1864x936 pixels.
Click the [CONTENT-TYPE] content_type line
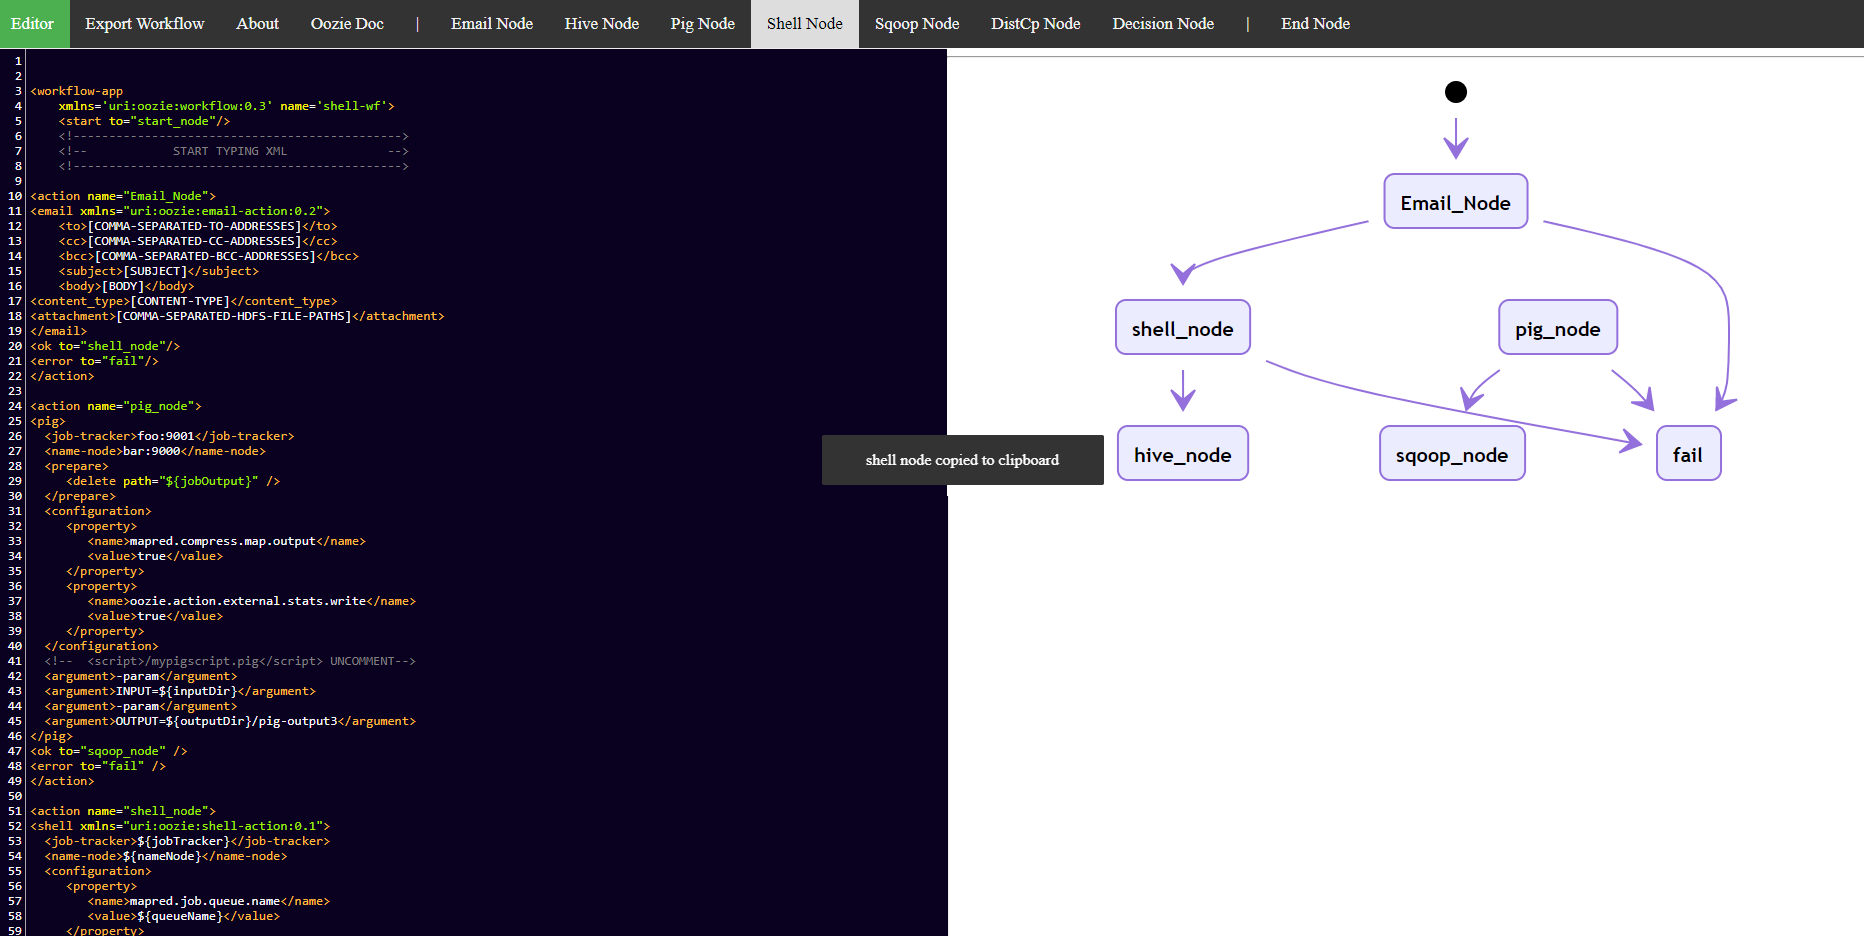pos(184,301)
